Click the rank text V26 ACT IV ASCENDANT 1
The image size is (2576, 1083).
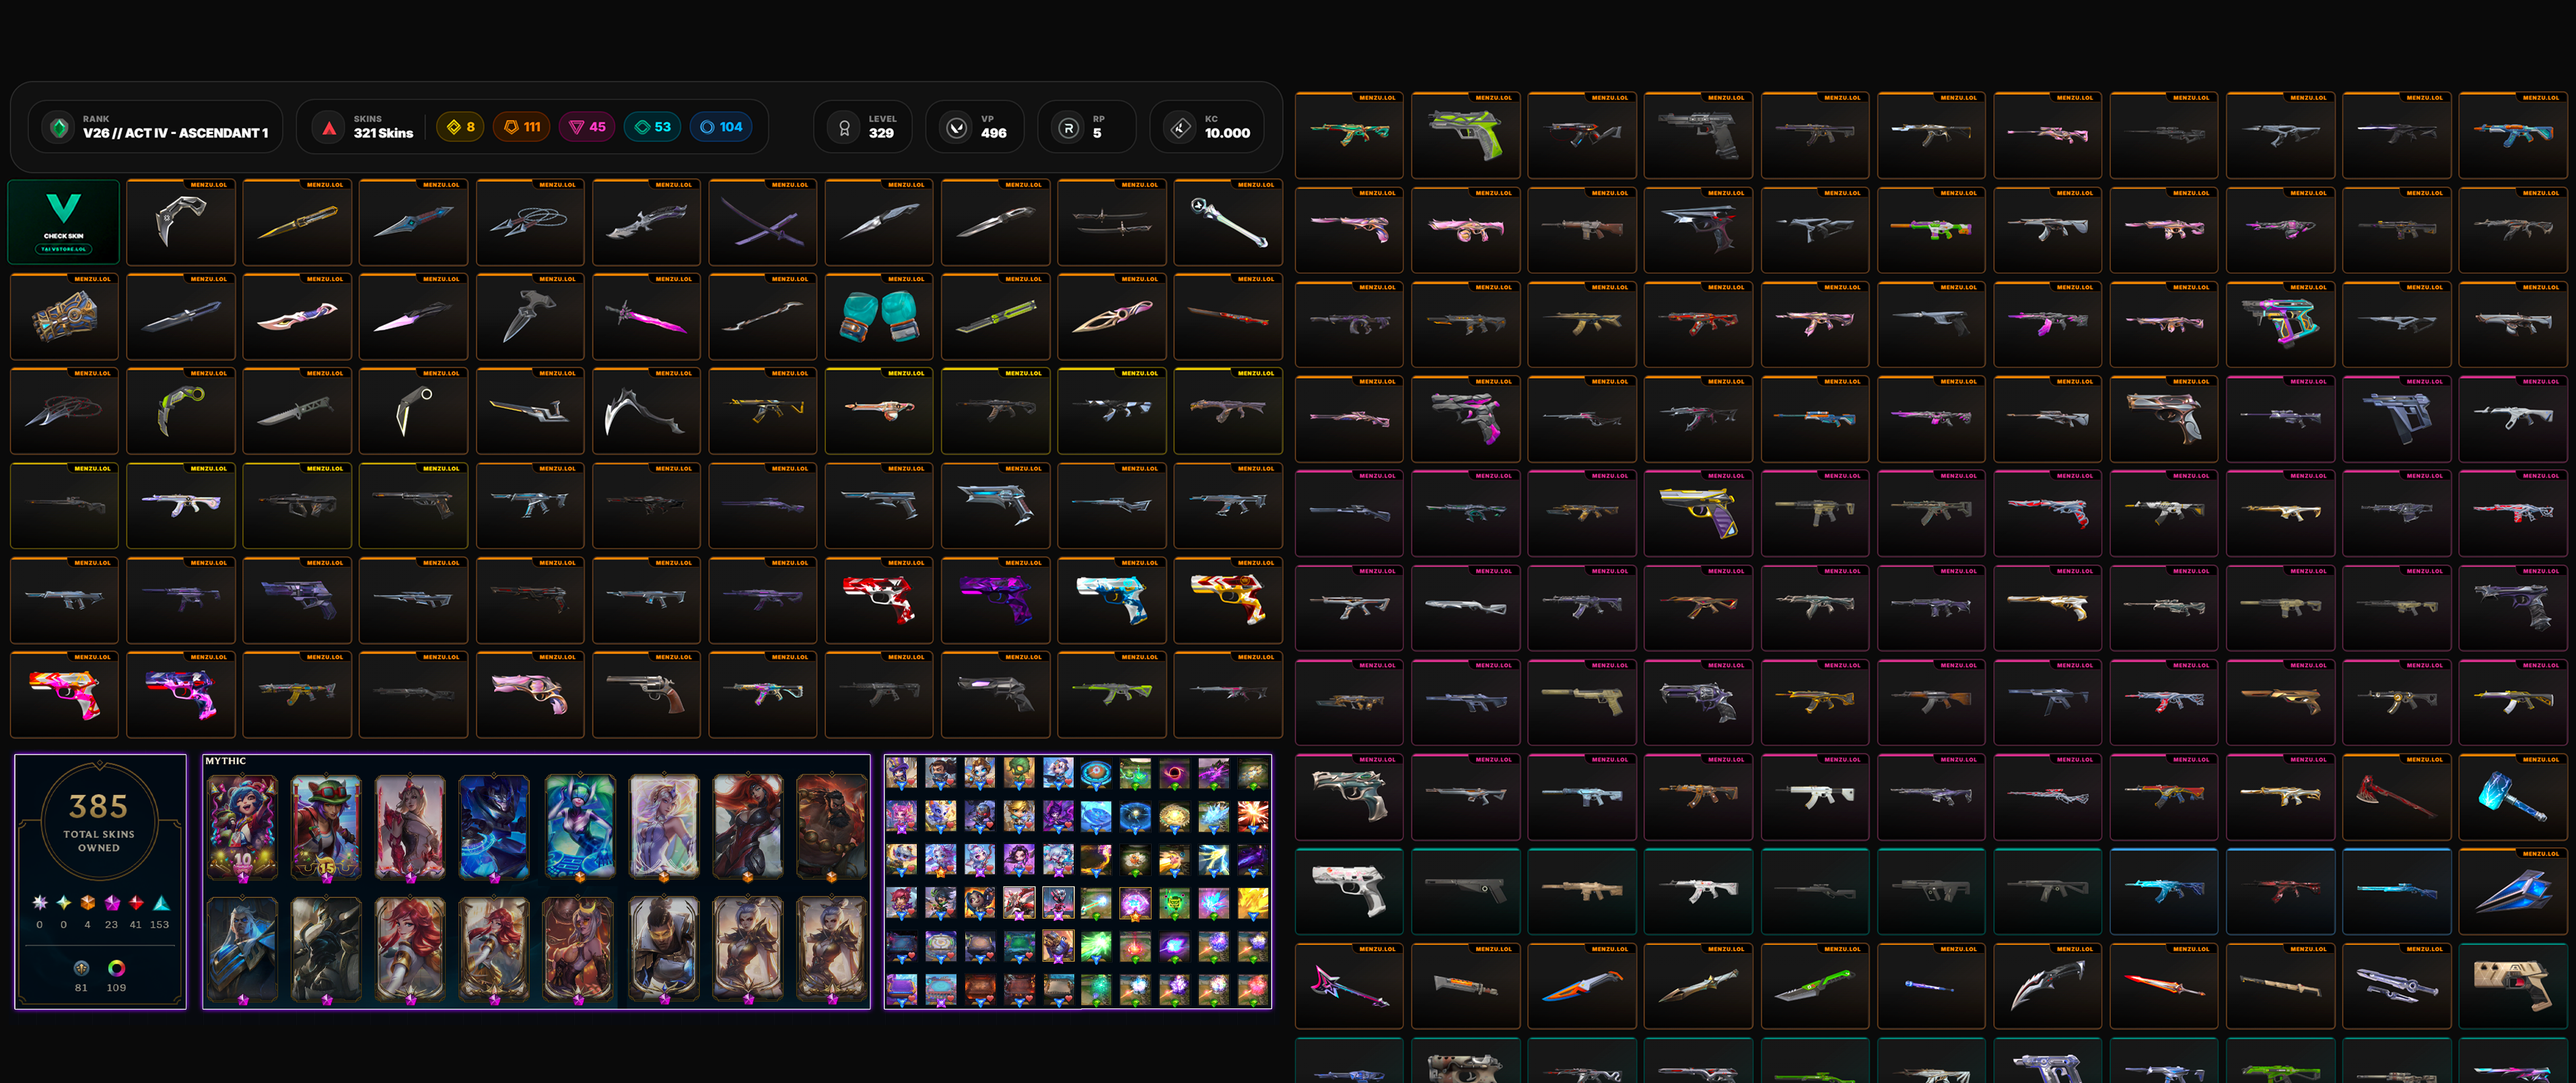click(175, 133)
